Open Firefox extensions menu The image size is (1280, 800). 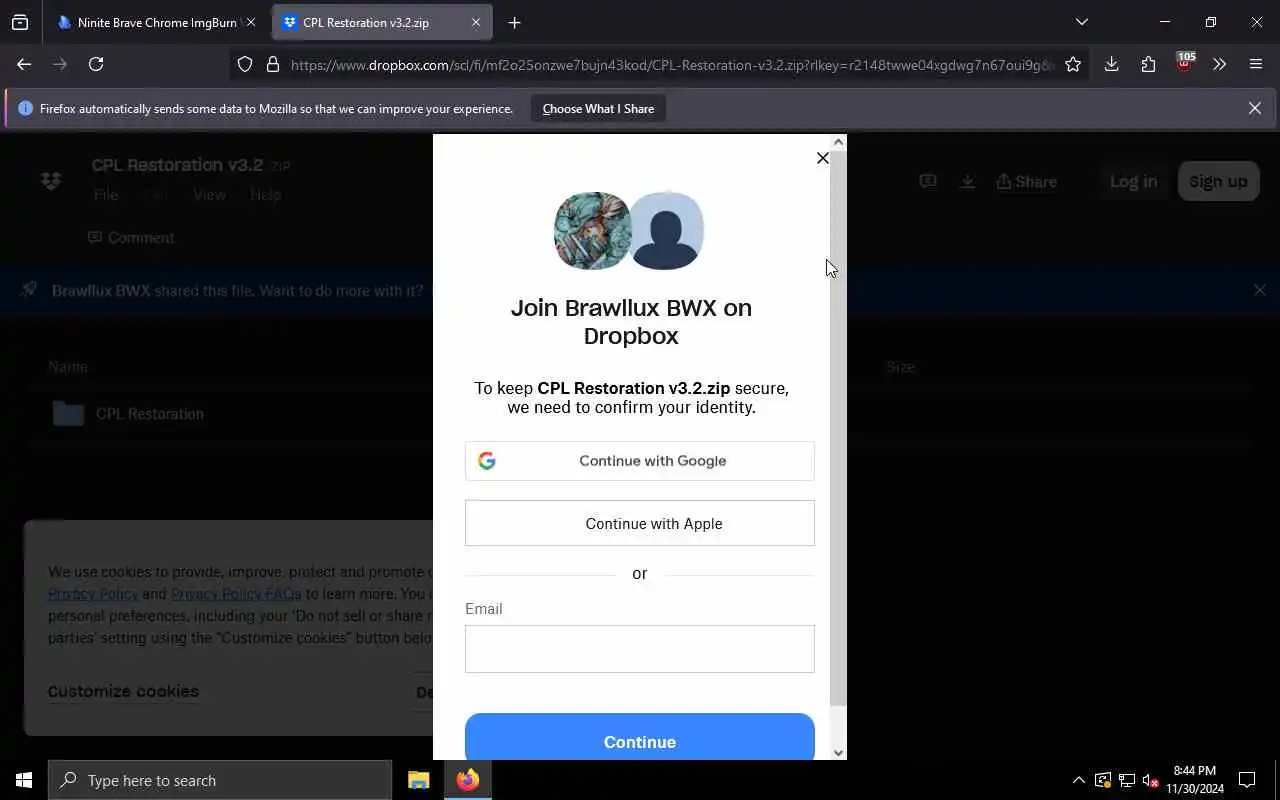tap(1148, 64)
